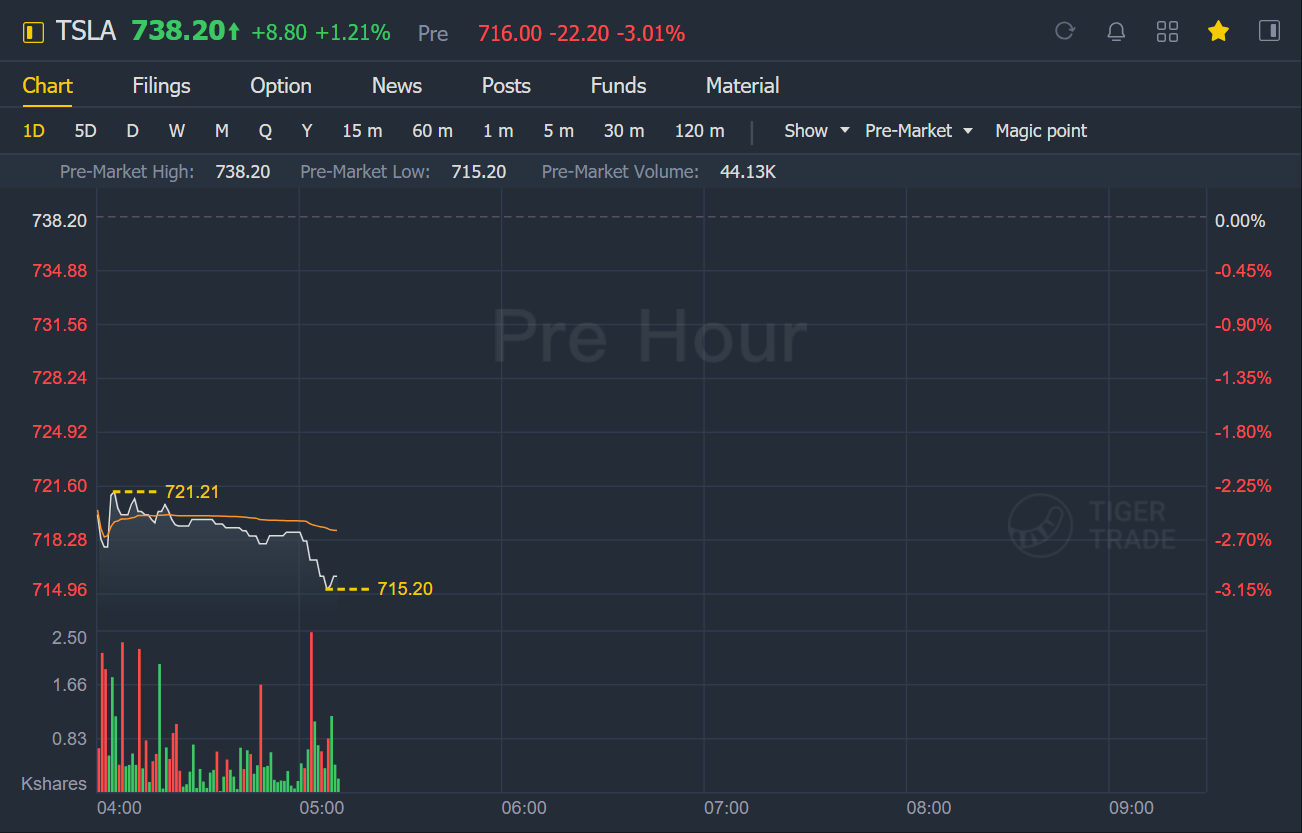The image size is (1302, 833).
Task: Open the Chart tab
Action: (x=47, y=86)
